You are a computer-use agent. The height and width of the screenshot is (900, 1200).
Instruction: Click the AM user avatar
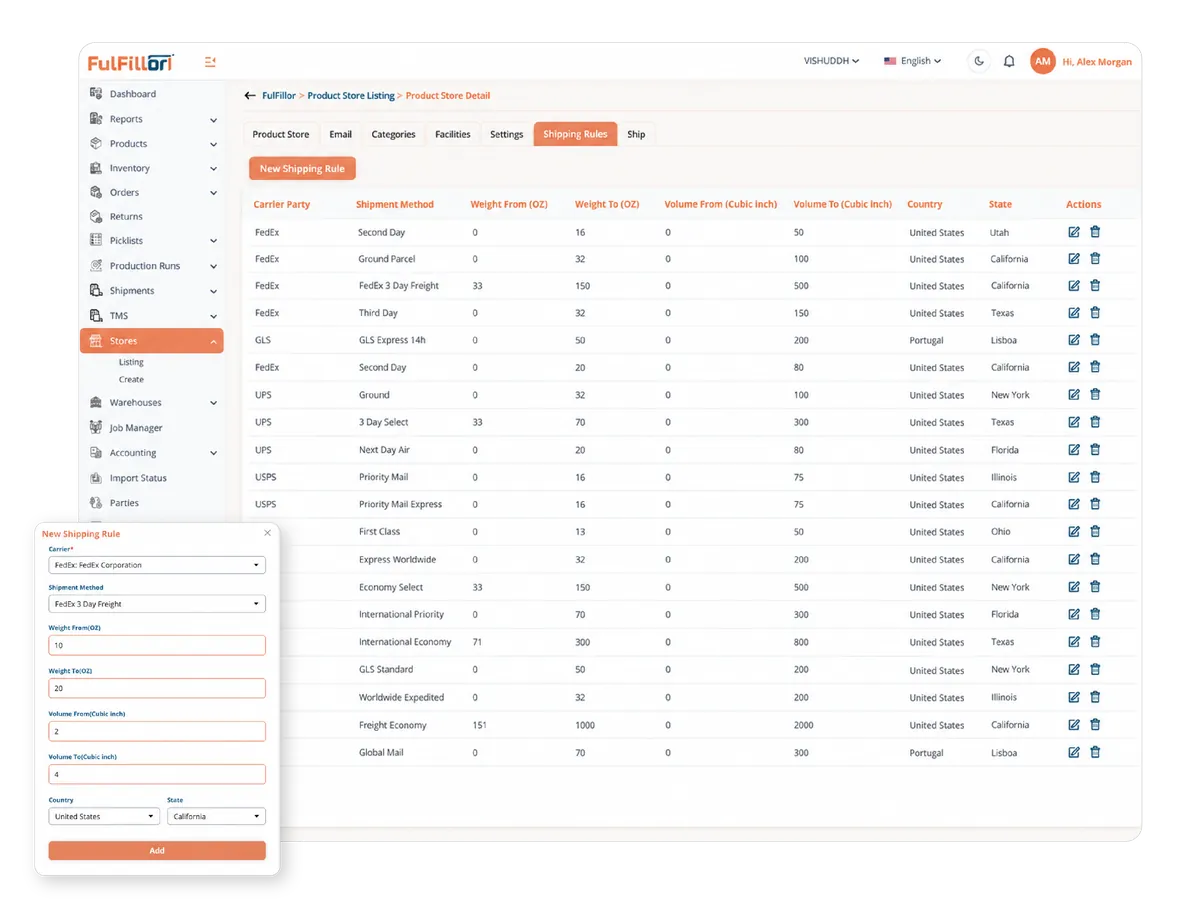tap(1043, 61)
